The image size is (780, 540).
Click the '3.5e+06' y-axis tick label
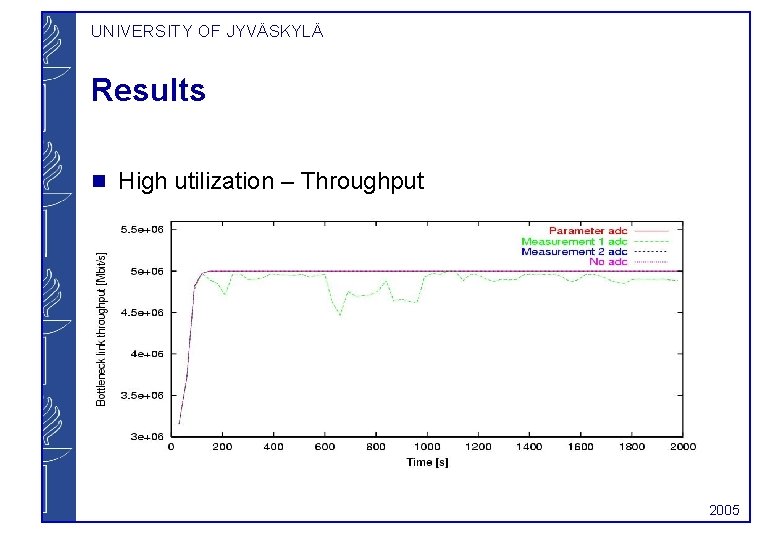(142, 395)
